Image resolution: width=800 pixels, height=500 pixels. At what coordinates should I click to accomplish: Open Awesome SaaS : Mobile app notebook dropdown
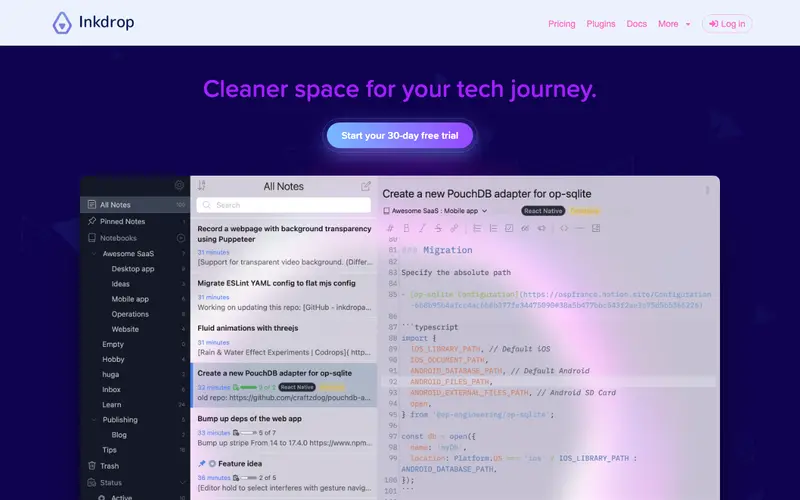435,211
